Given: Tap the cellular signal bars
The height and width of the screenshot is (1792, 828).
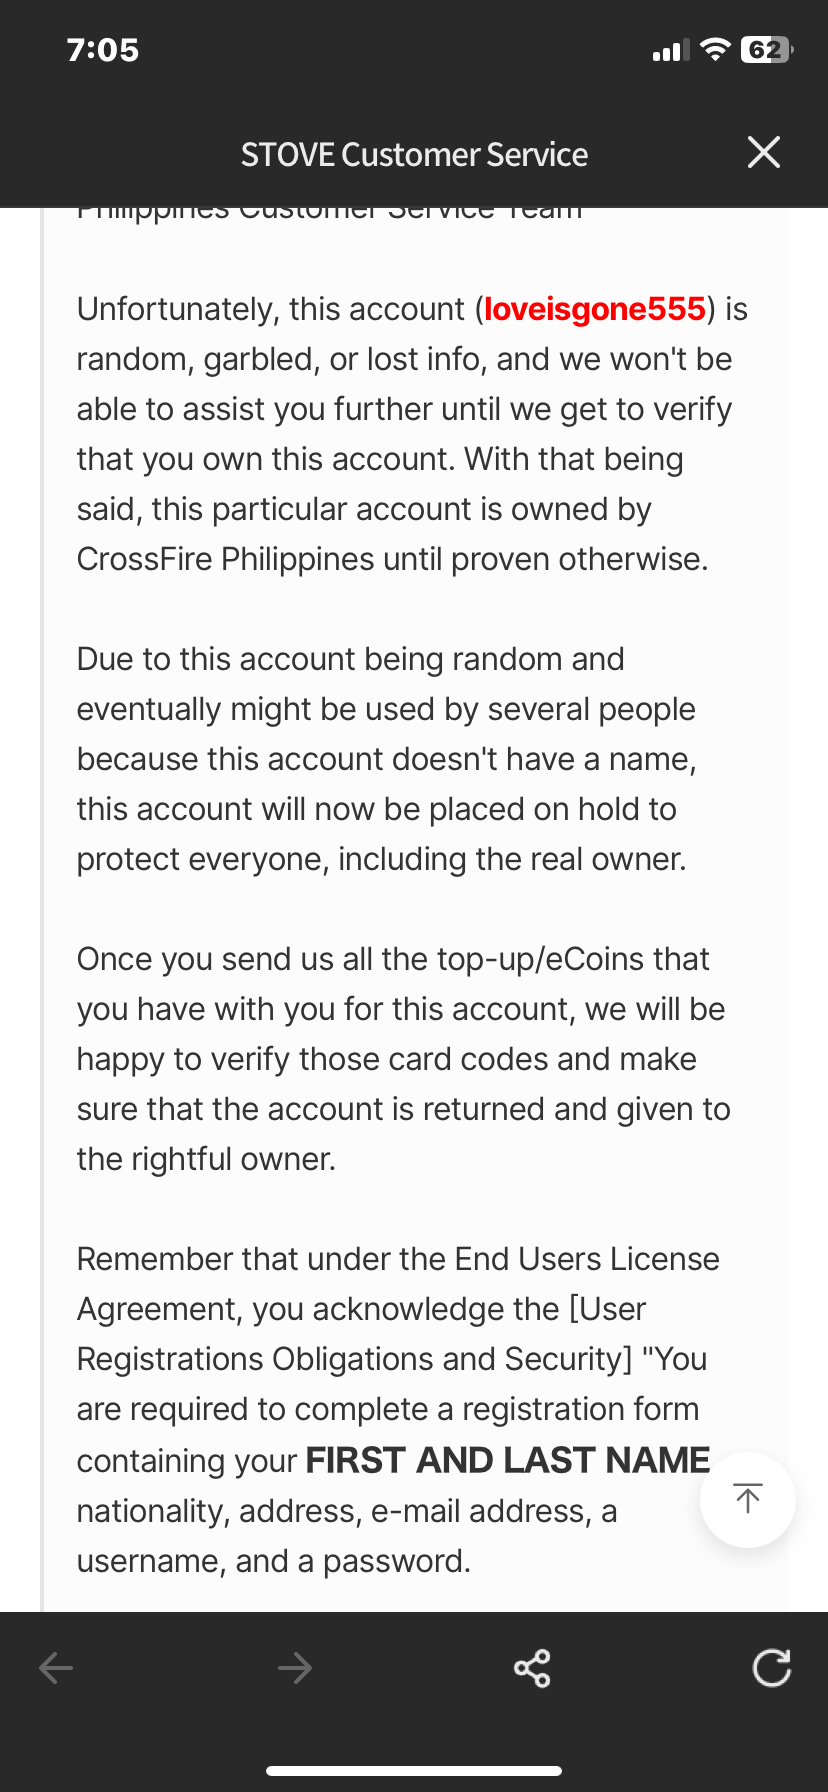Looking at the screenshot, I should click(670, 50).
